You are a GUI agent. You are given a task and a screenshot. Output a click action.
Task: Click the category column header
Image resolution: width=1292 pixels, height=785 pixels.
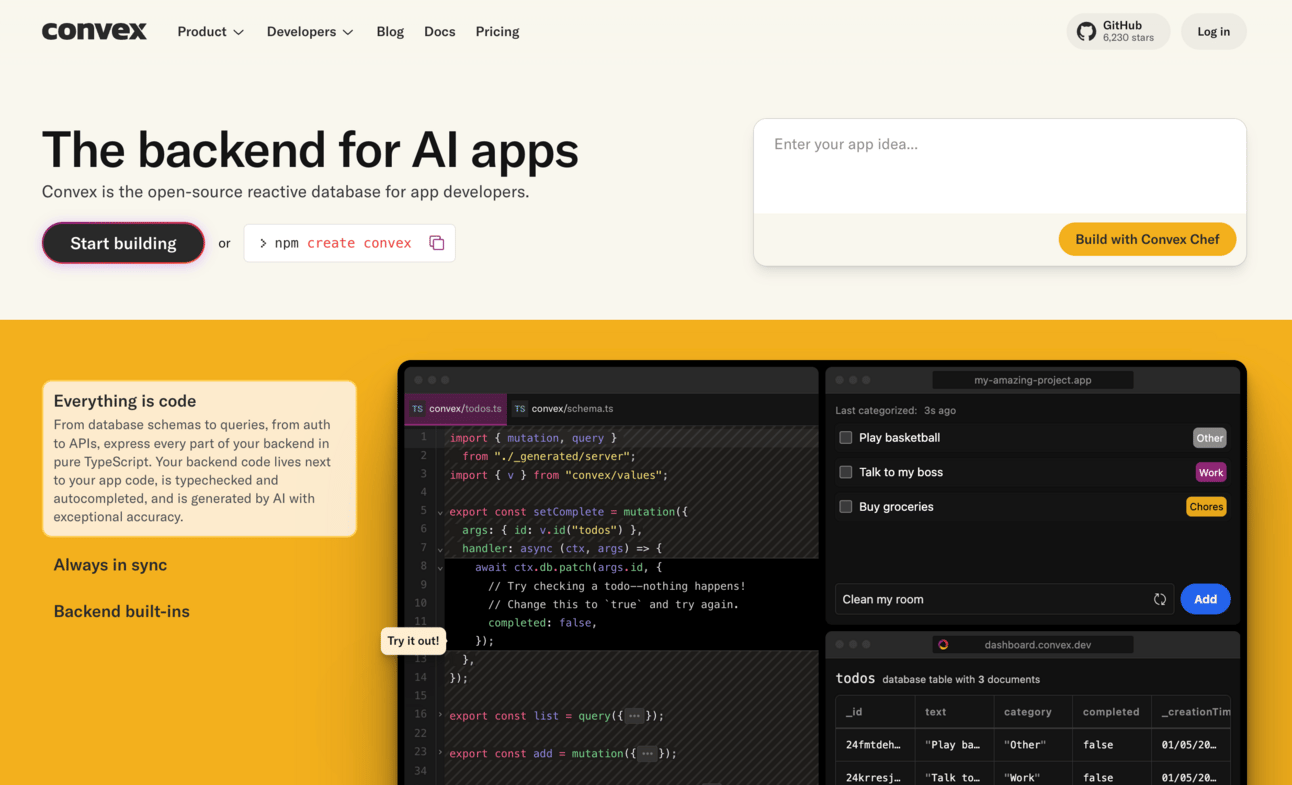click(1033, 712)
